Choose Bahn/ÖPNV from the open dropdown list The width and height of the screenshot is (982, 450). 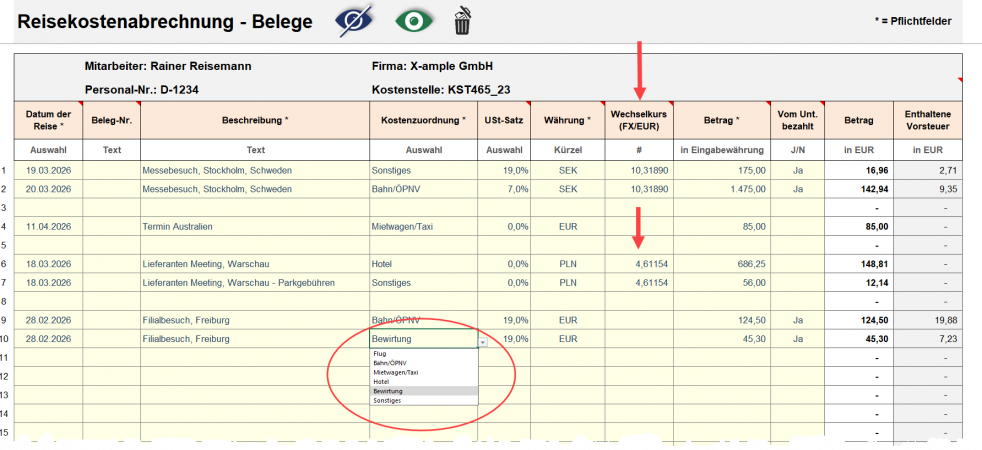tap(392, 363)
